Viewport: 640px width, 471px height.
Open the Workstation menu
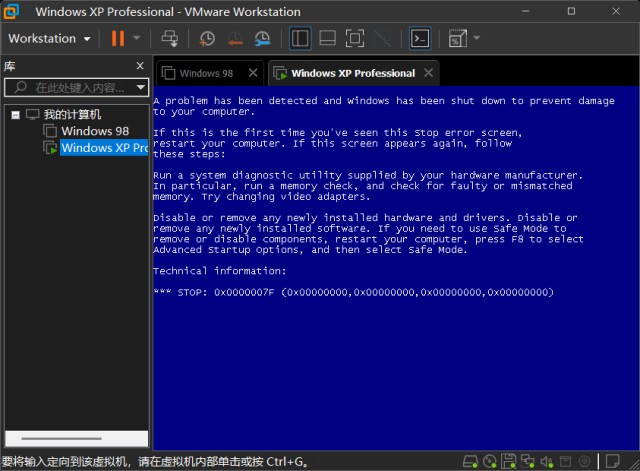tap(49, 38)
